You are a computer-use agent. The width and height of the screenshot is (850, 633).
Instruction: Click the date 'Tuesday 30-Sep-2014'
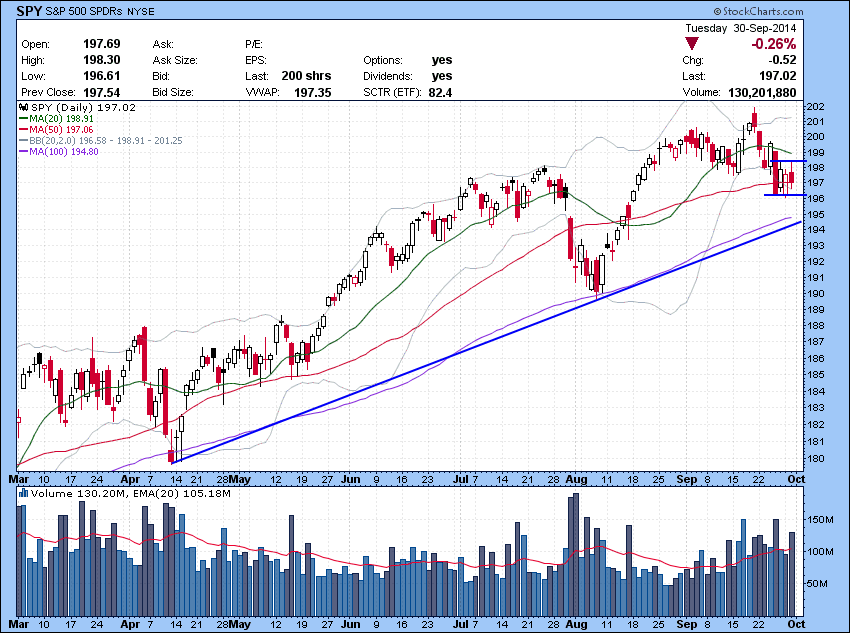click(x=740, y=28)
